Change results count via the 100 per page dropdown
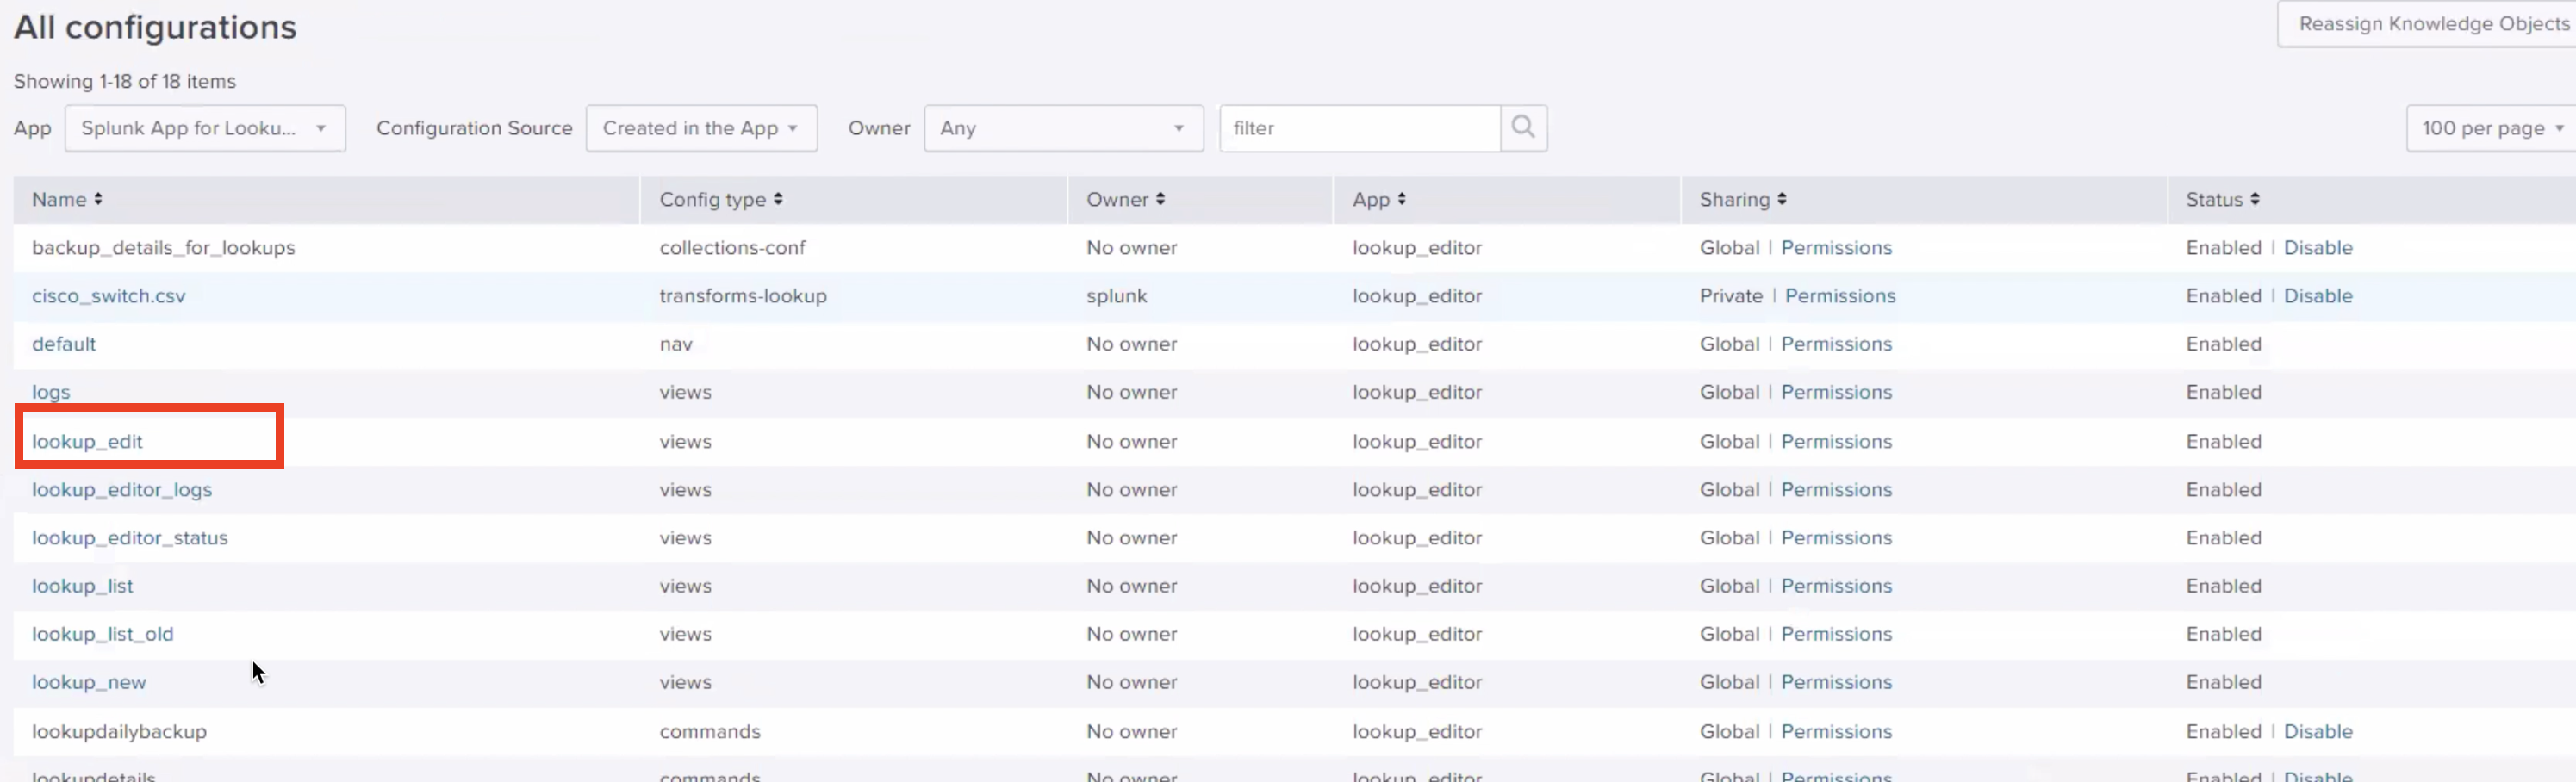Image resolution: width=2576 pixels, height=782 pixels. point(2491,128)
